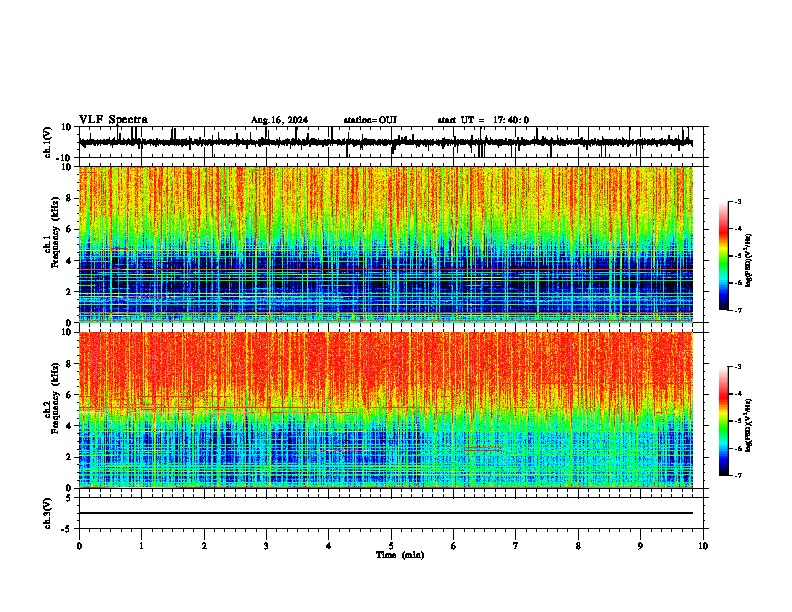The image size is (792, 612).
Task: Click time axis tick label 1
Action: click(141, 546)
